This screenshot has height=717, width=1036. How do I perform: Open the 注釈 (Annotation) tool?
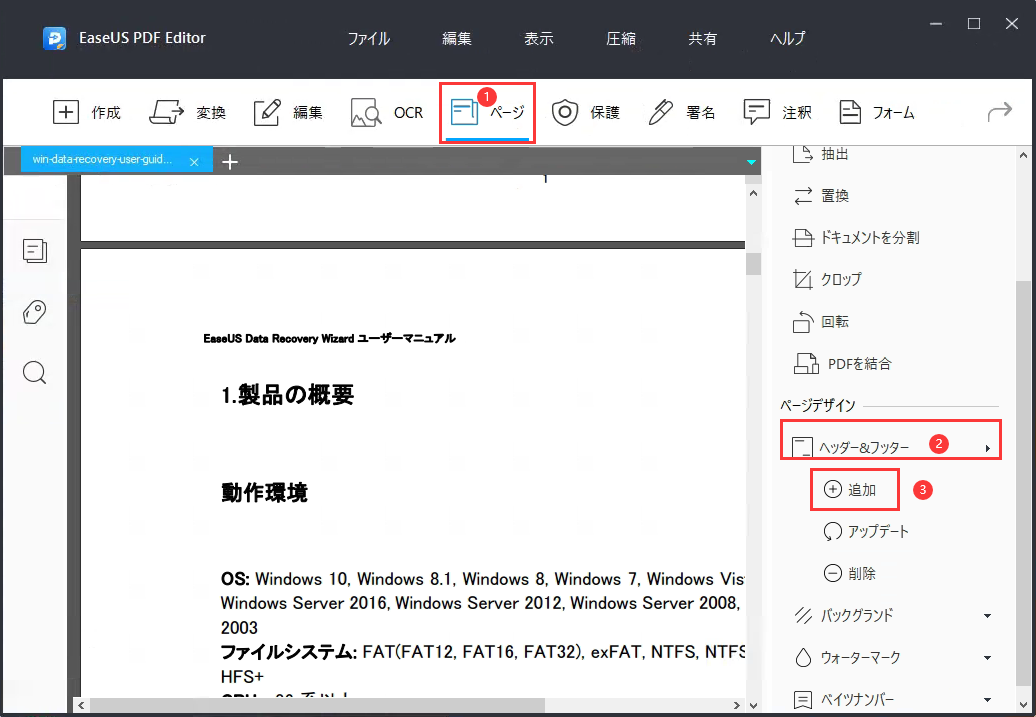coord(779,112)
